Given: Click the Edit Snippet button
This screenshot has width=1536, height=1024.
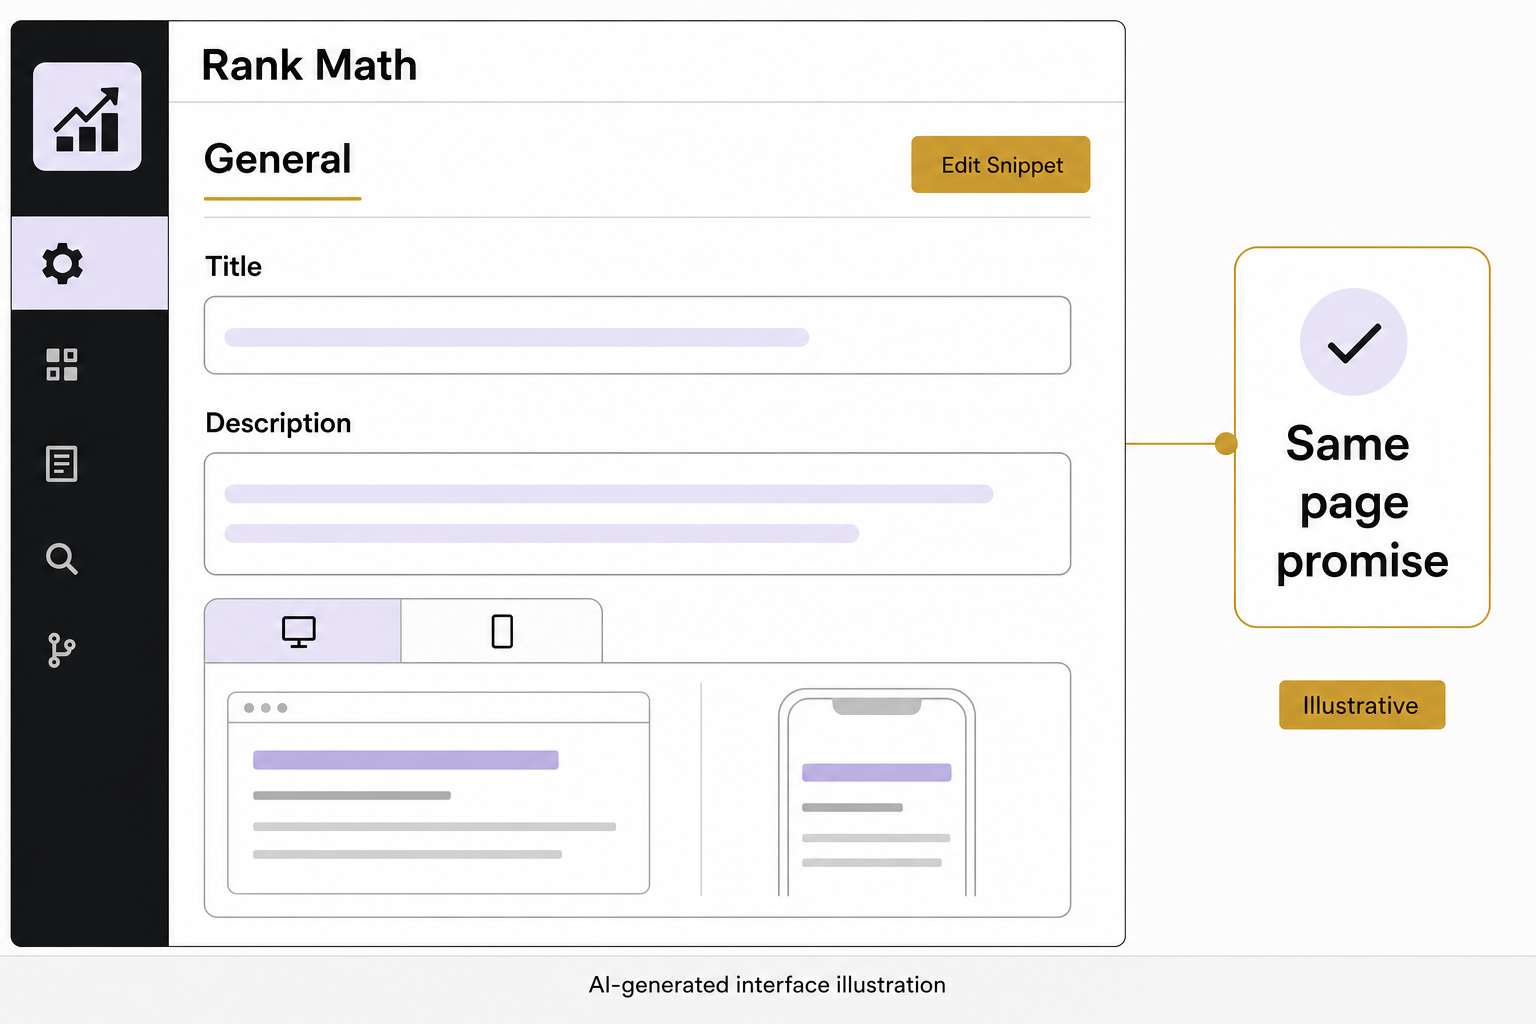Looking at the screenshot, I should 1001,165.
